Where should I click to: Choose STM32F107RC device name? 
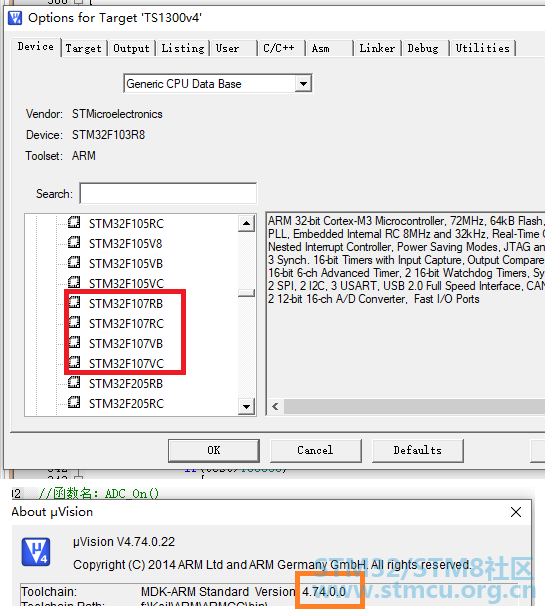[126, 324]
